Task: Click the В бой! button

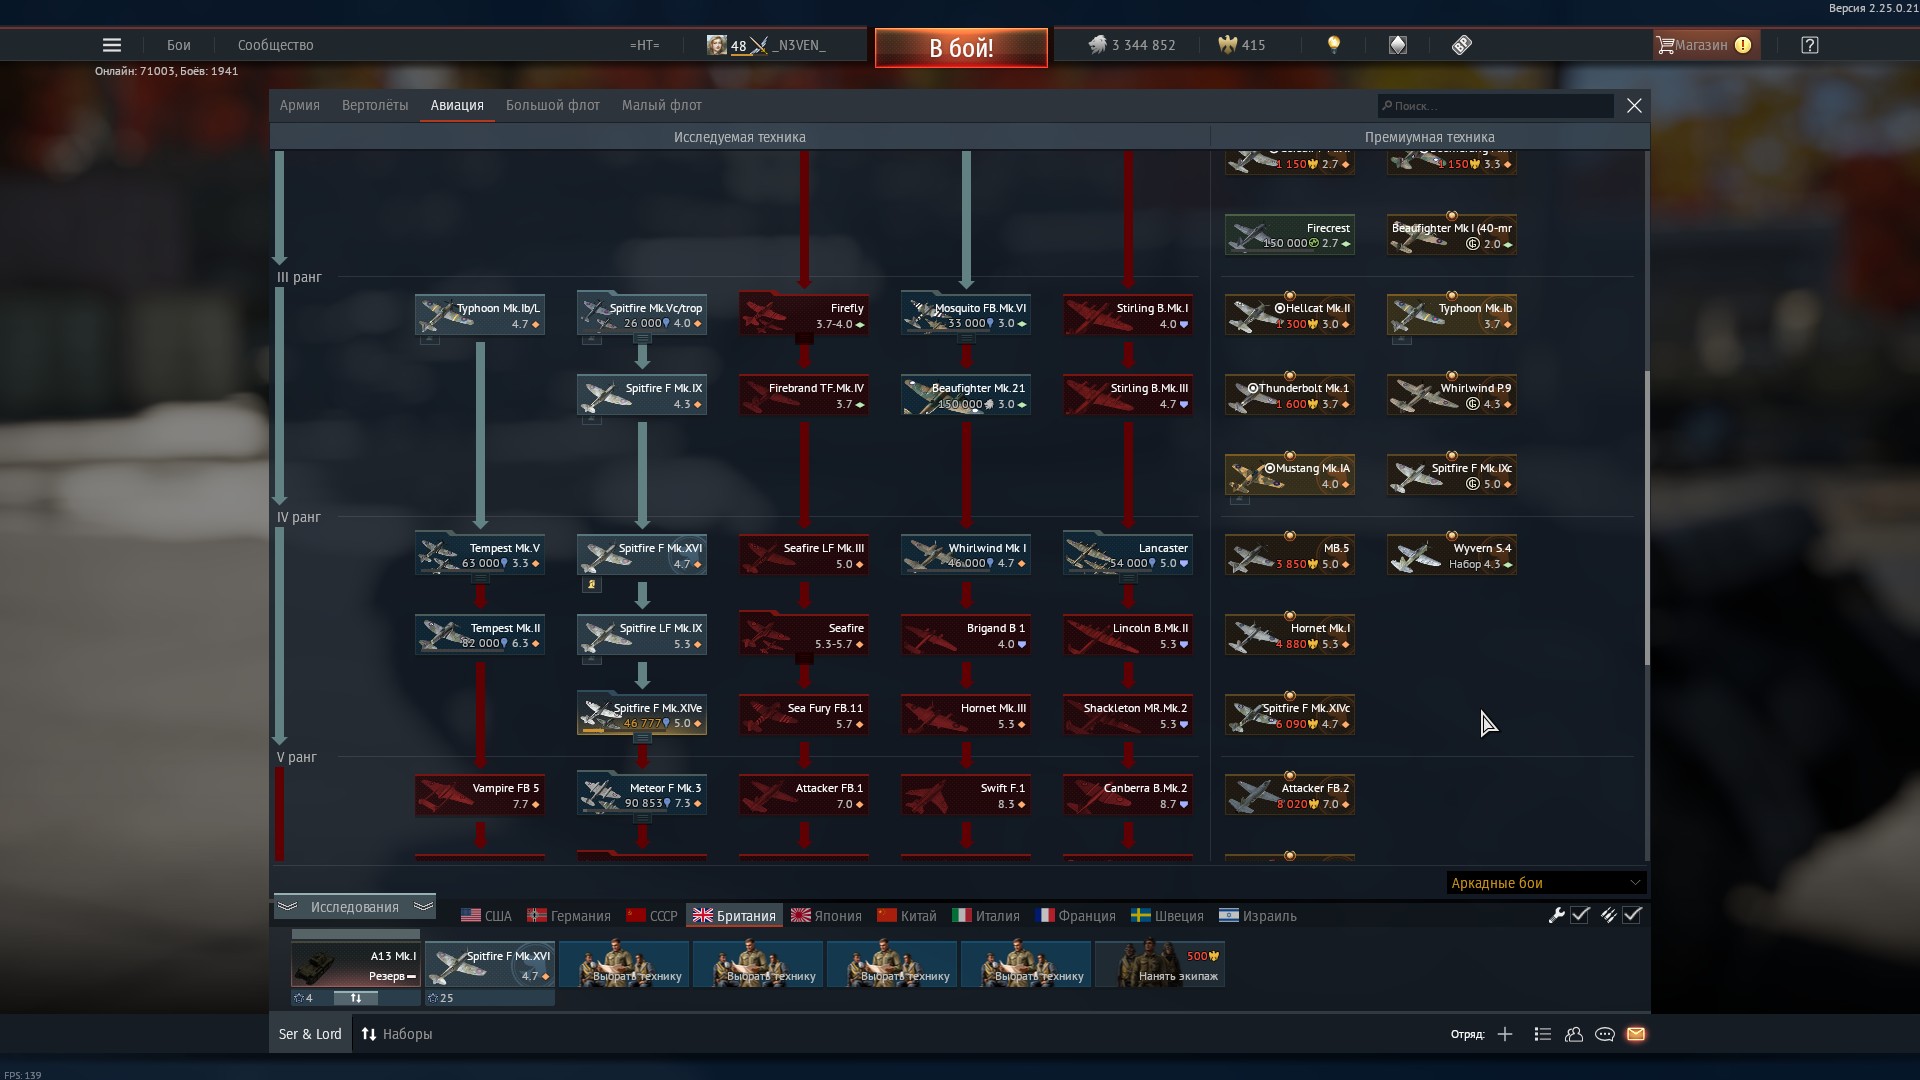Action: 961,48
